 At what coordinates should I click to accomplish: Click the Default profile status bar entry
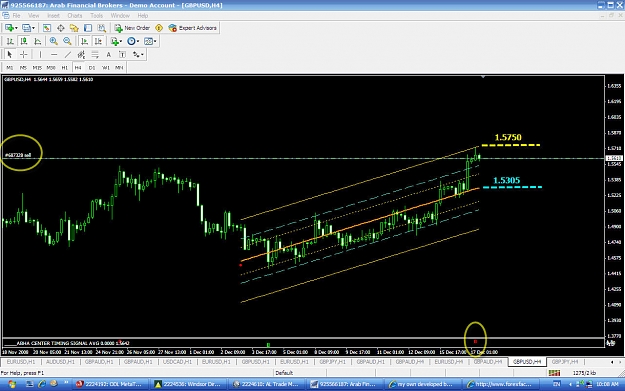click(284, 373)
